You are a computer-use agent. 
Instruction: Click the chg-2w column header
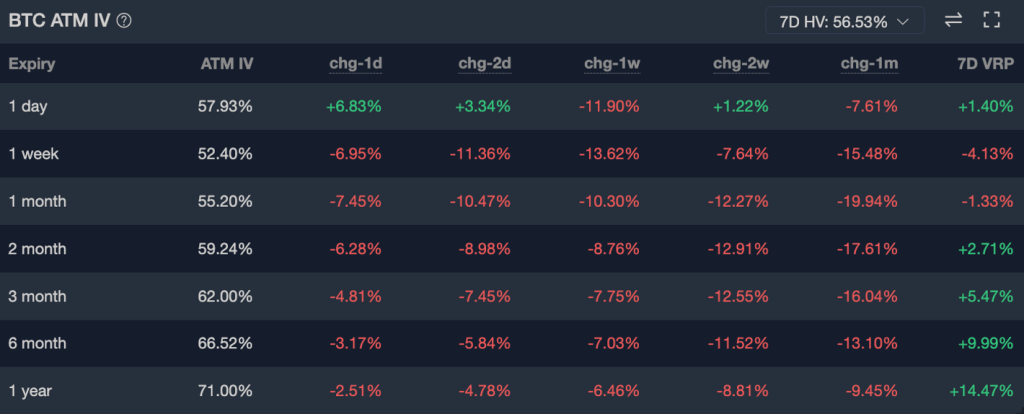coord(741,64)
